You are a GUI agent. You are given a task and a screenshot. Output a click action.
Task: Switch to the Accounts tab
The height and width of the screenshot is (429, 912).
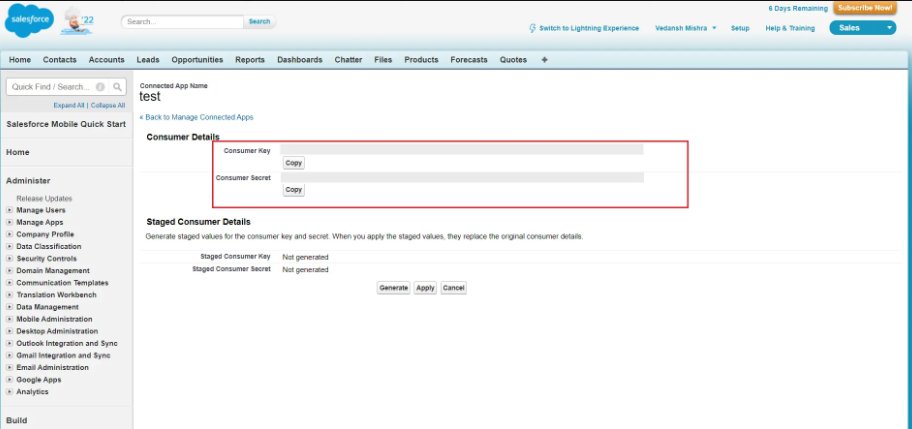(x=106, y=59)
